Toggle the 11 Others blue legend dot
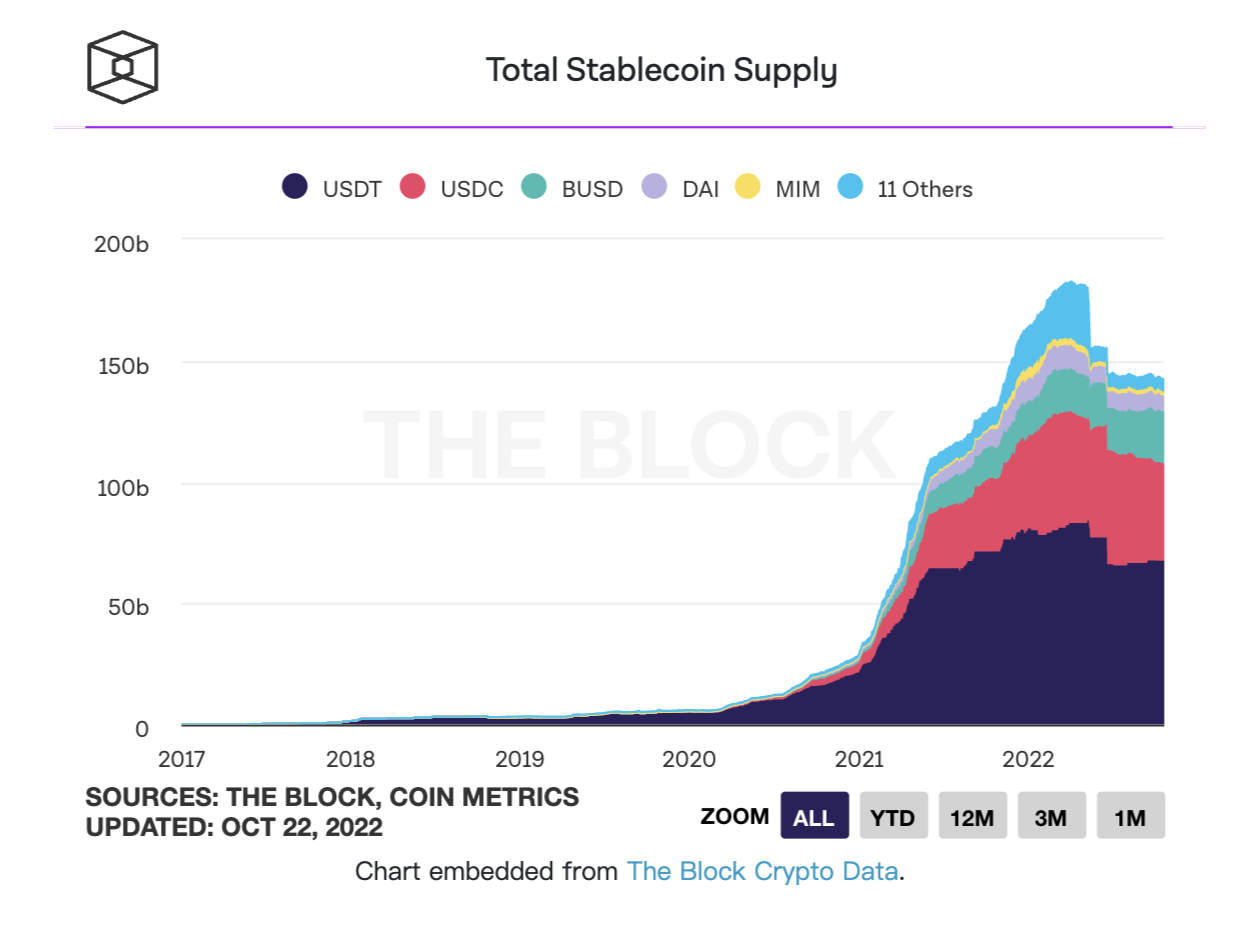The image size is (1238, 932). click(x=850, y=187)
